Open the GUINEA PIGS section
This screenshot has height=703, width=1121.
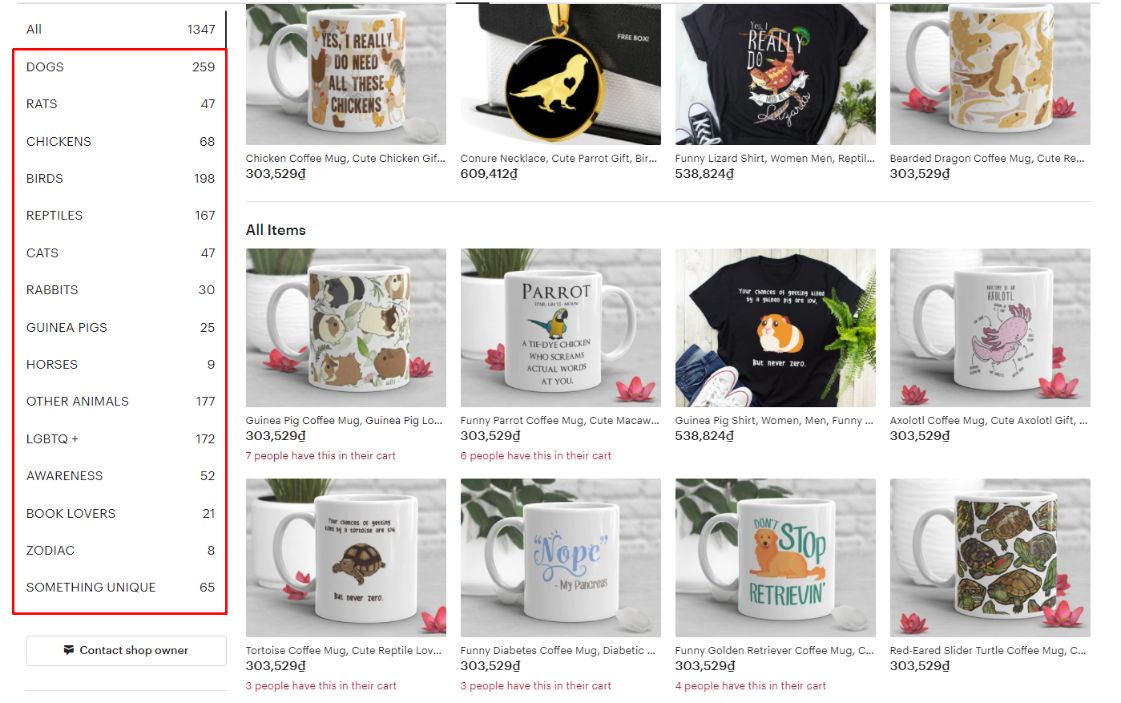click(120, 328)
